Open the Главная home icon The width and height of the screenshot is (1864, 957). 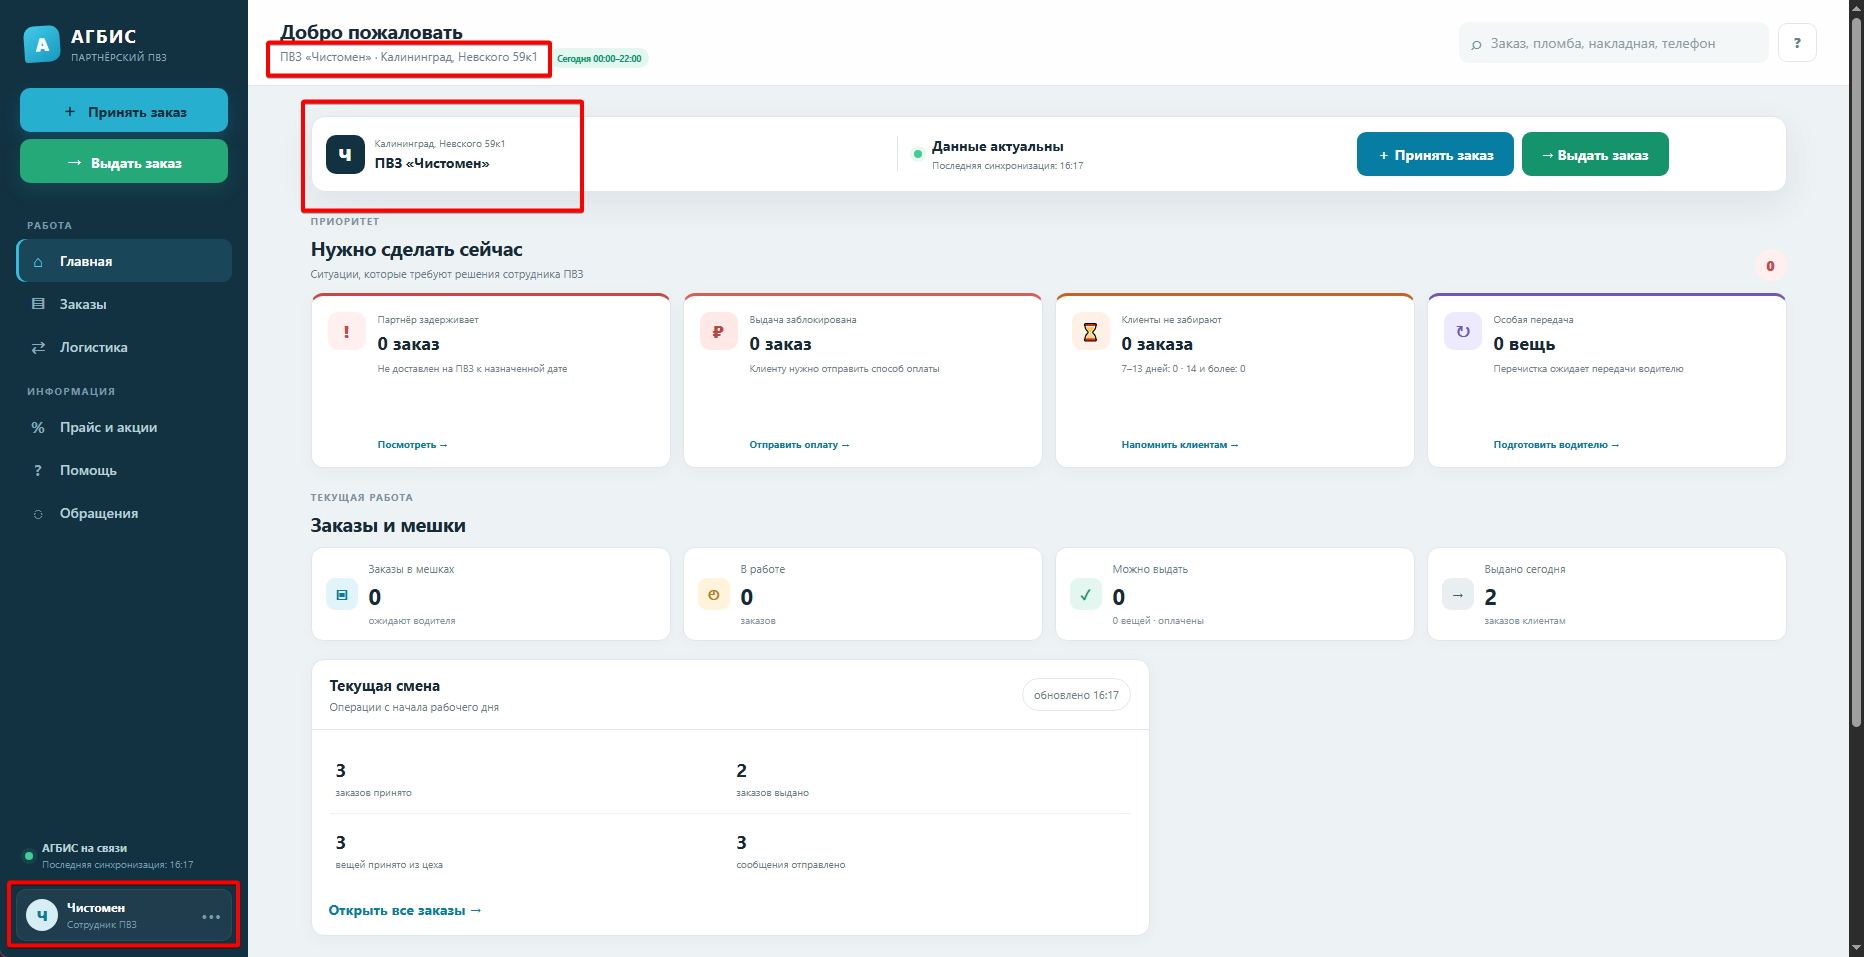(x=38, y=262)
